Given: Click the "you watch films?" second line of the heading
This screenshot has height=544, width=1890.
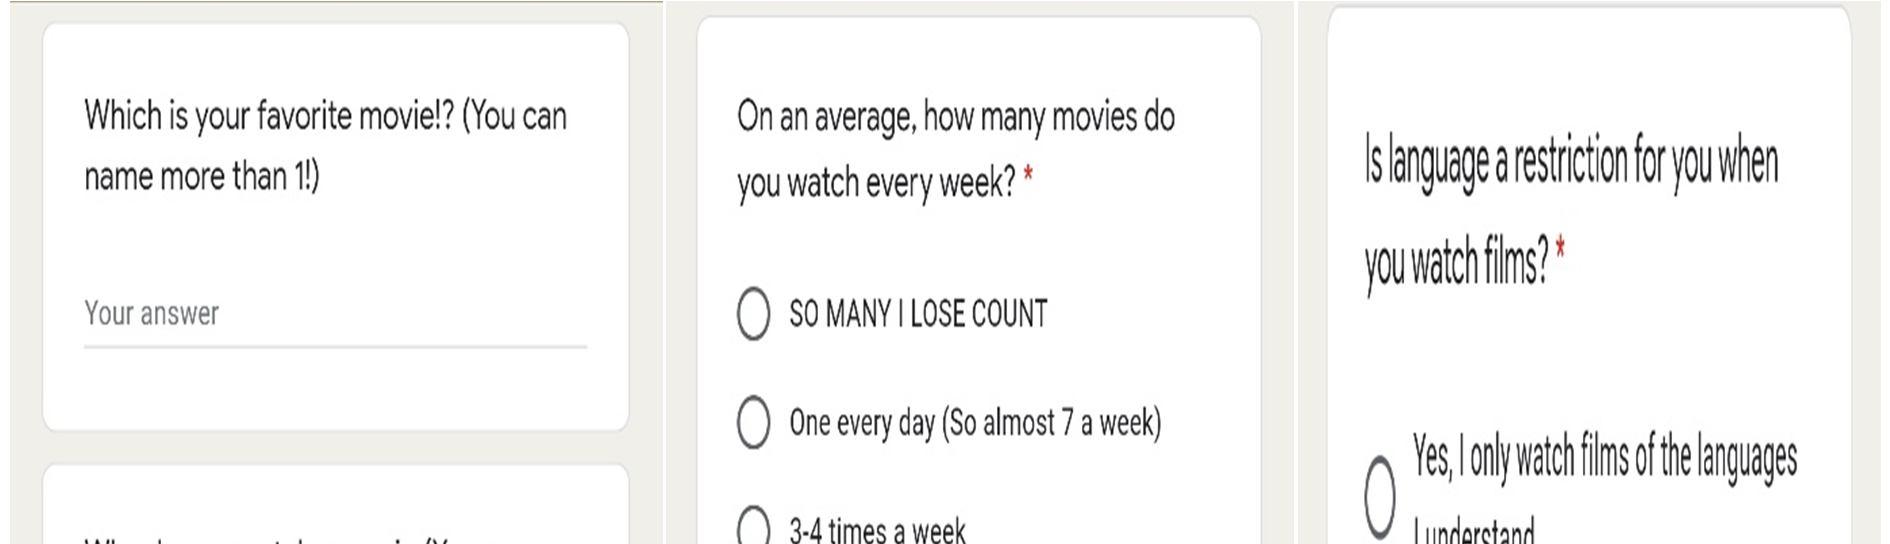Looking at the screenshot, I should point(1456,263).
